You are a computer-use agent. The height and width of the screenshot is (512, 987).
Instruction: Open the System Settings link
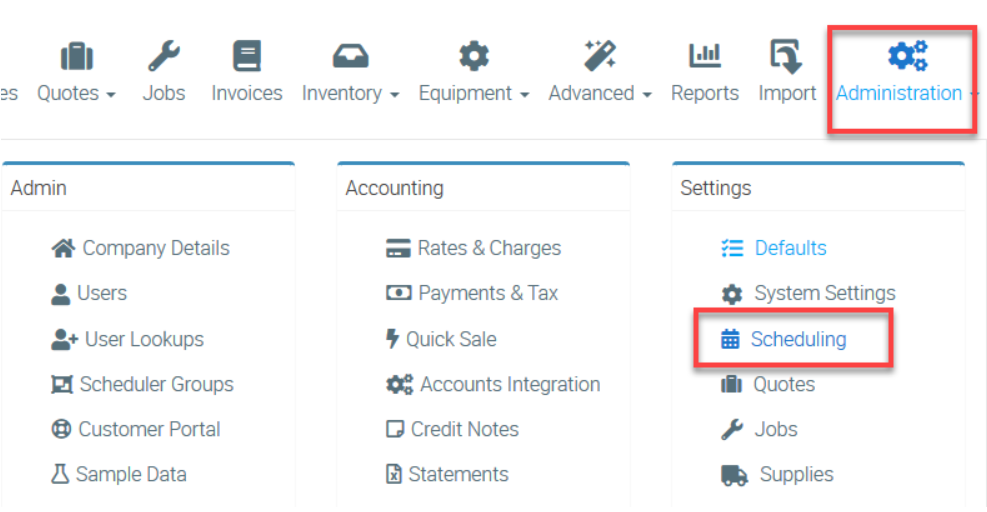click(x=824, y=293)
